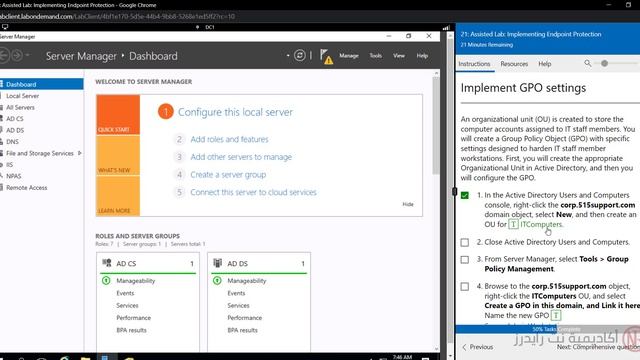Select Dashboard in the sidebar
The image size is (640, 360).
[x=42, y=84]
